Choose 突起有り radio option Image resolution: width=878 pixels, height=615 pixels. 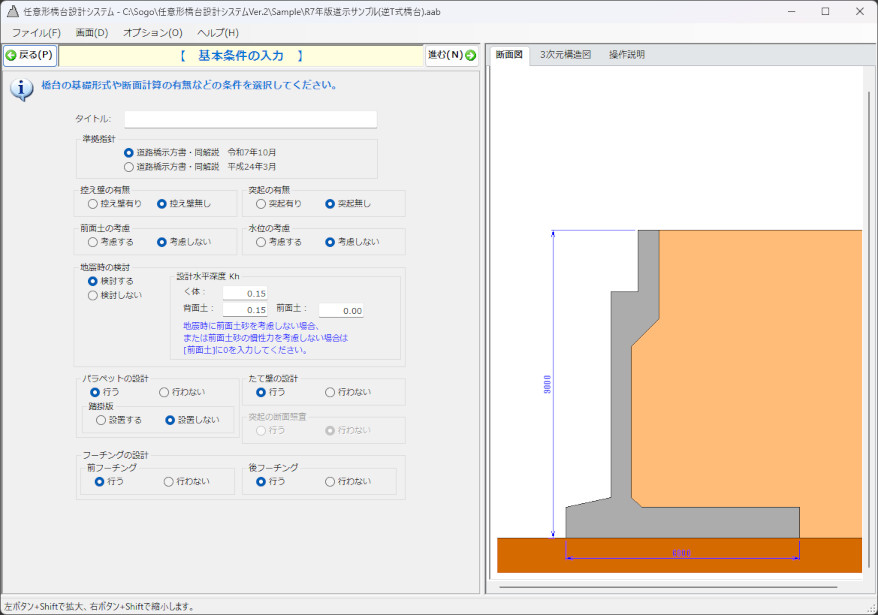click(261, 203)
